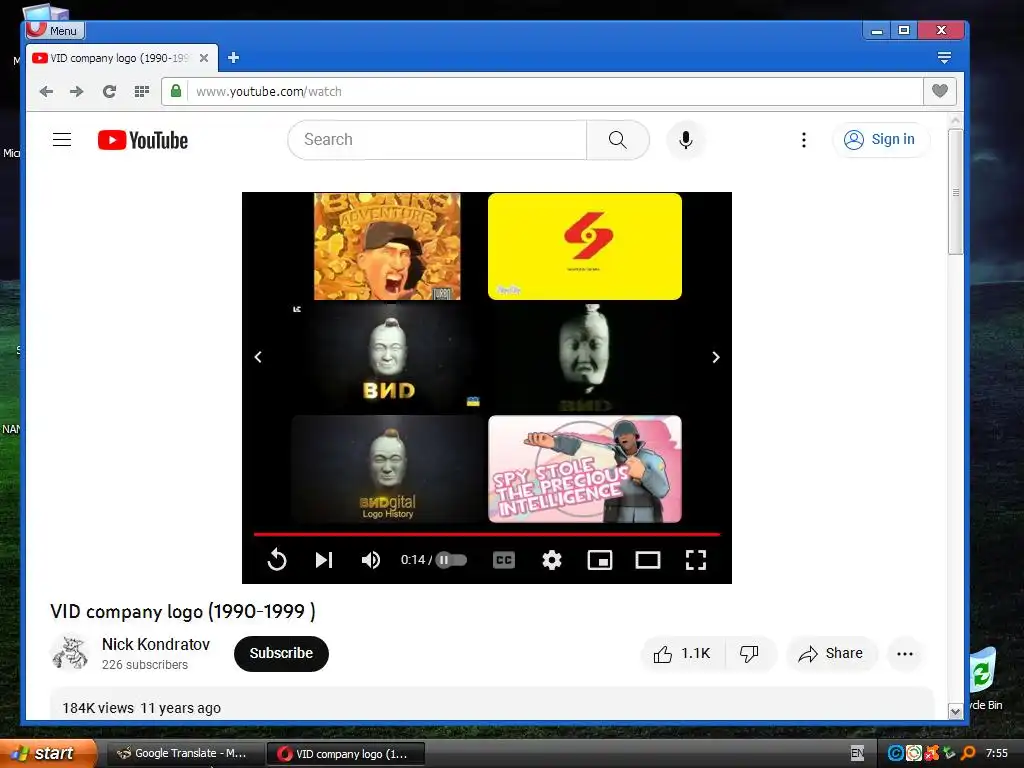Close the VID company logo tab
Image resolution: width=1024 pixels, height=768 pixels.
tap(204, 58)
